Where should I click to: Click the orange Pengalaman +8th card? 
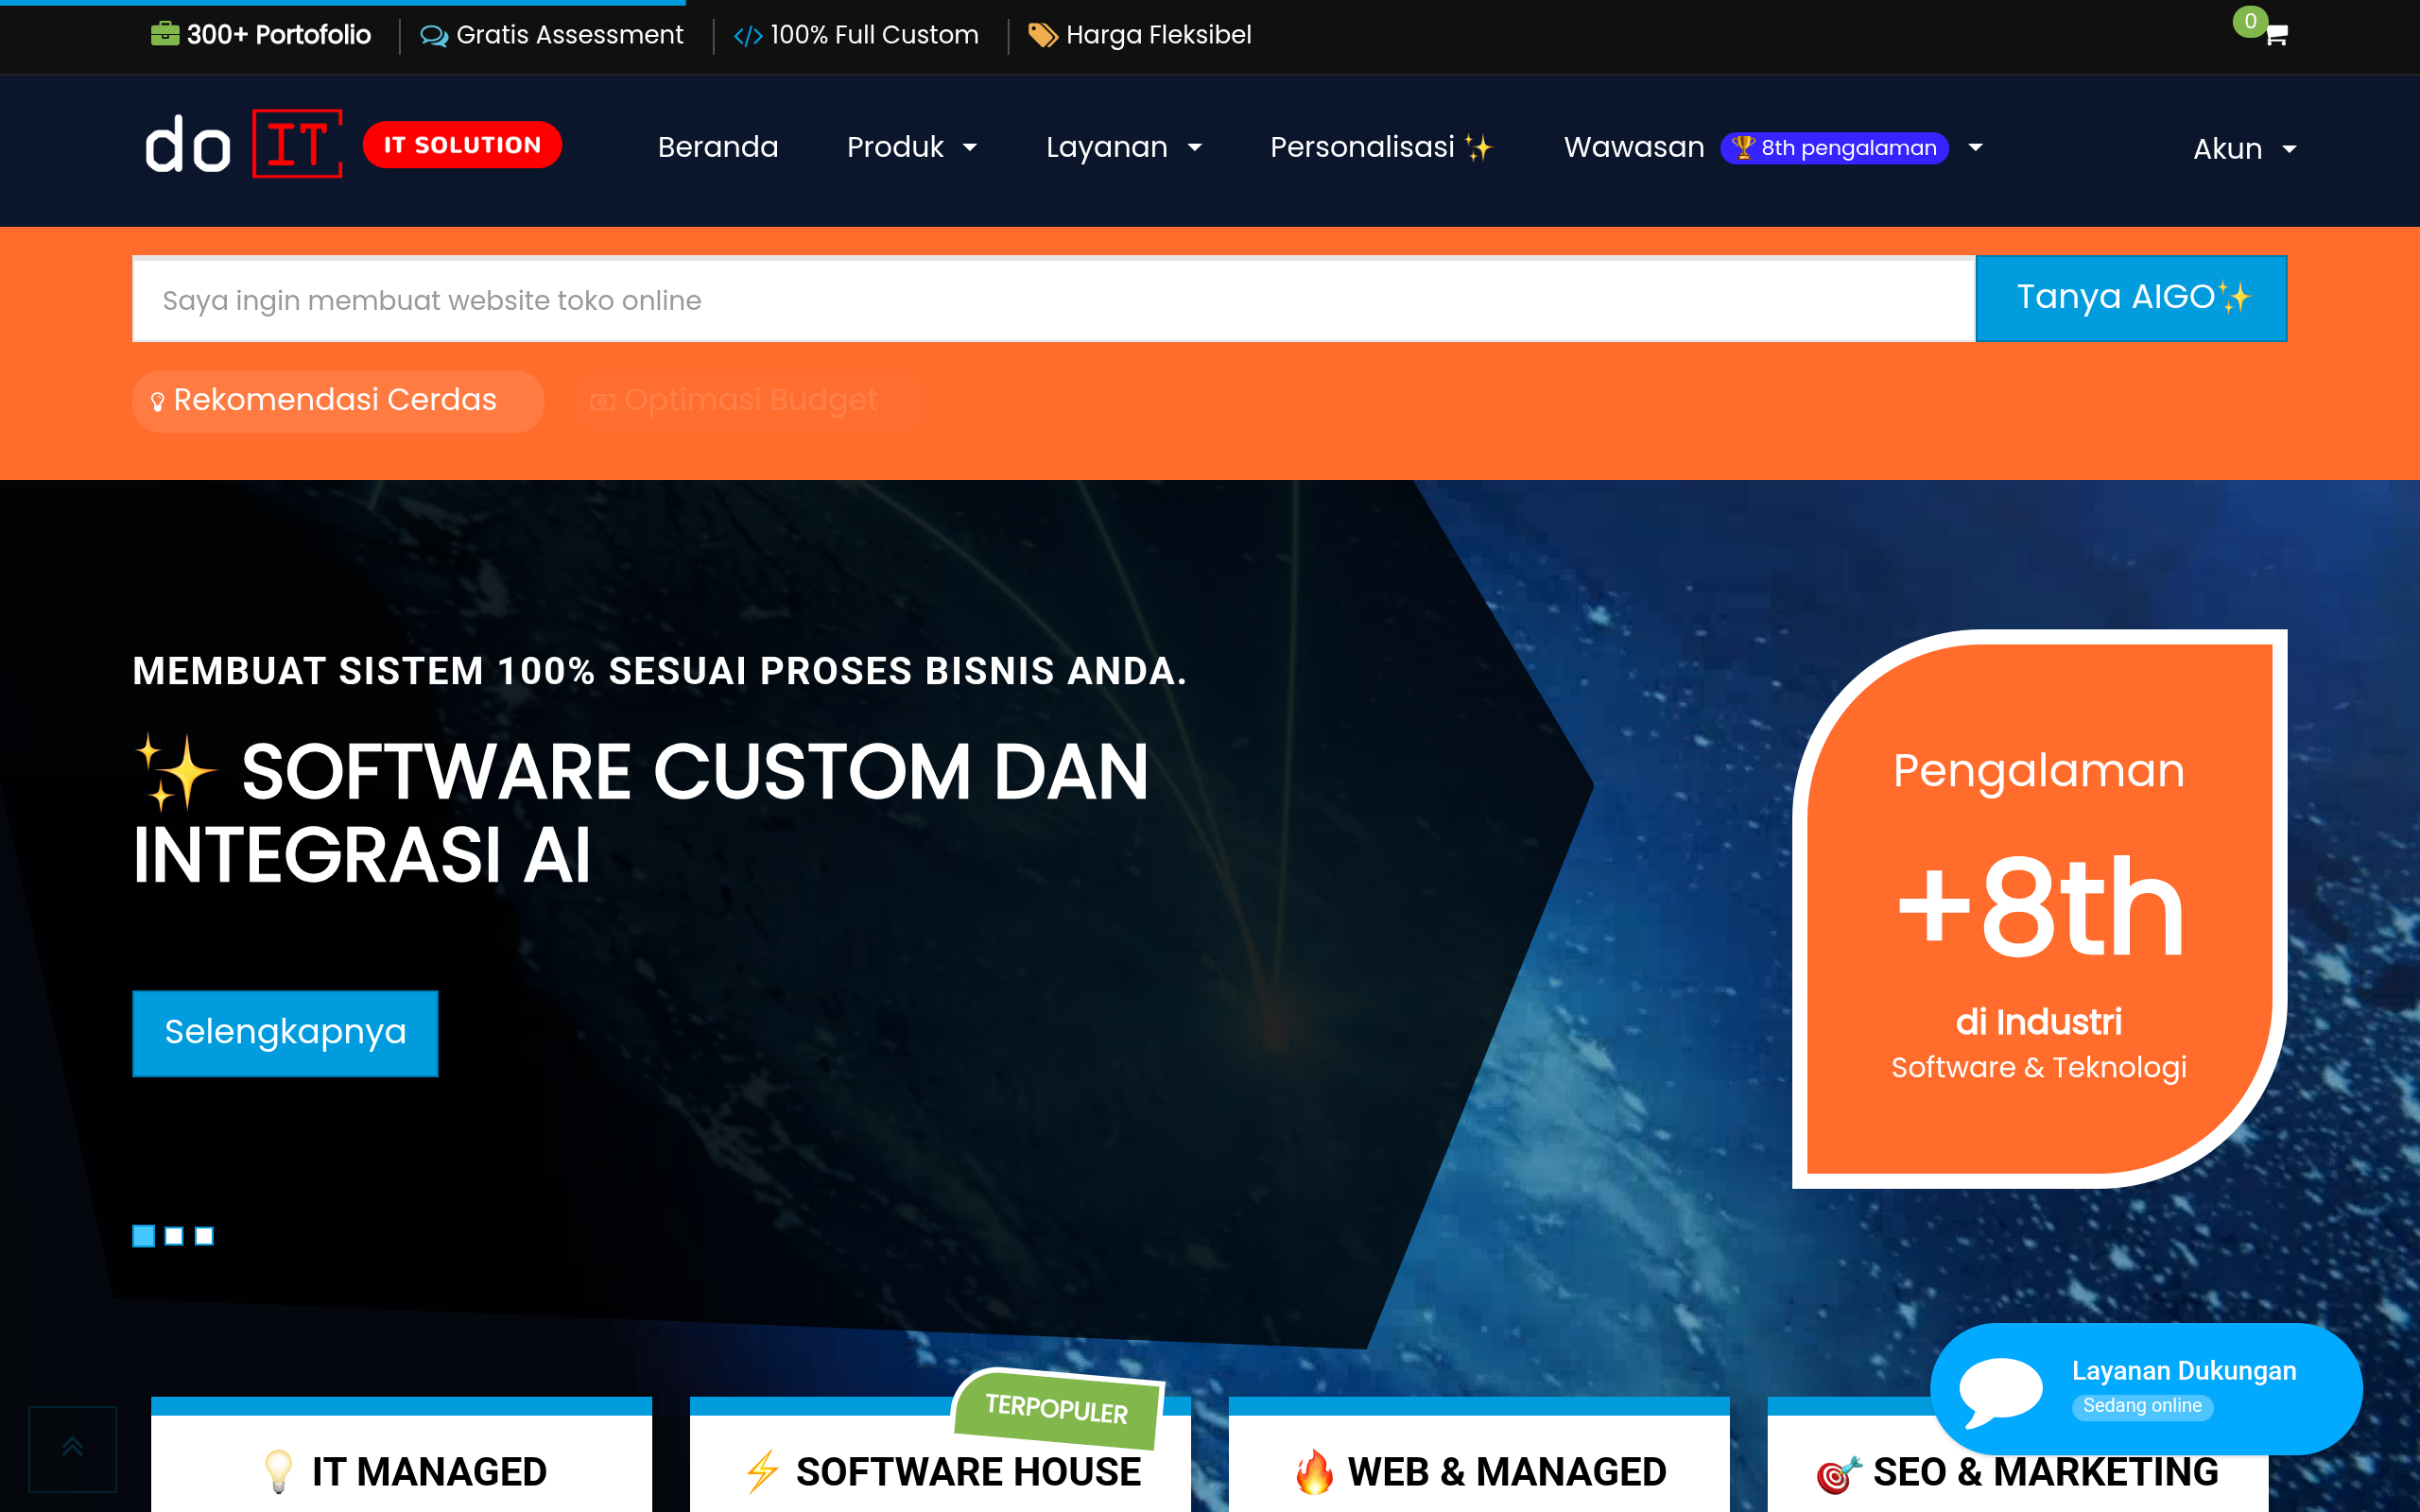[2039, 908]
